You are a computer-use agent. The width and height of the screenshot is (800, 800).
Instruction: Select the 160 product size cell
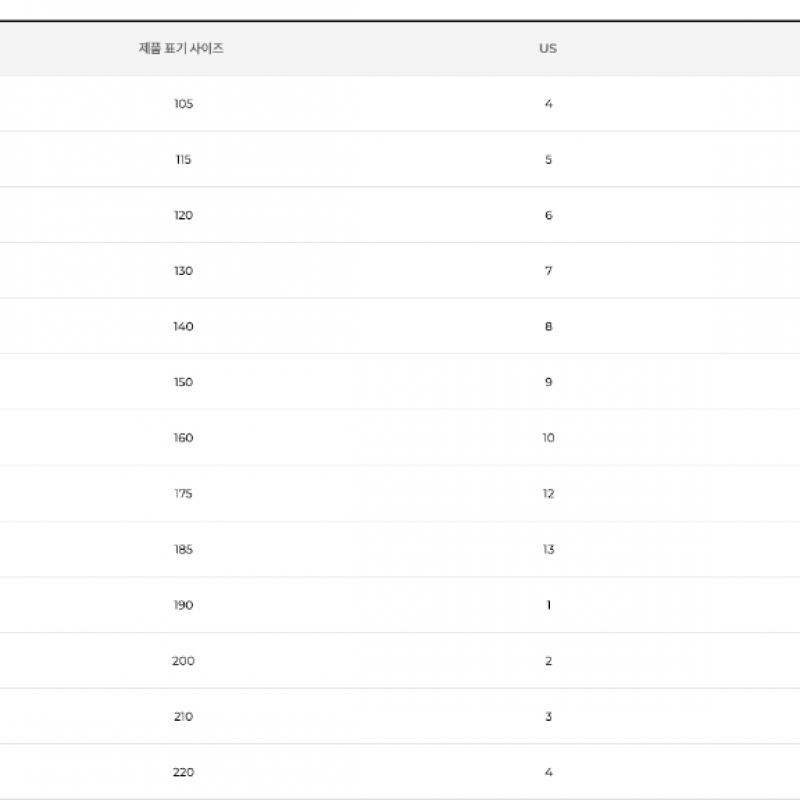tap(183, 438)
